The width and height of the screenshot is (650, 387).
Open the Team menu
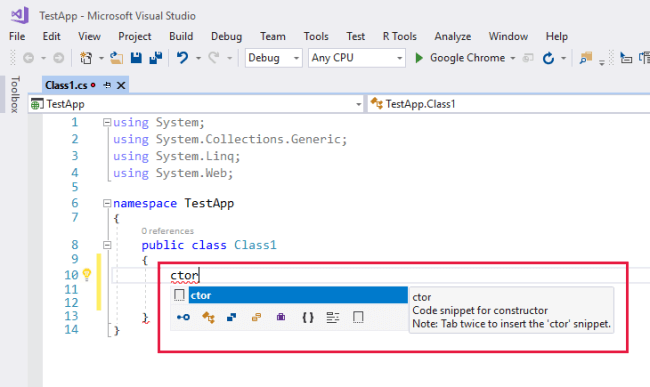pos(273,36)
